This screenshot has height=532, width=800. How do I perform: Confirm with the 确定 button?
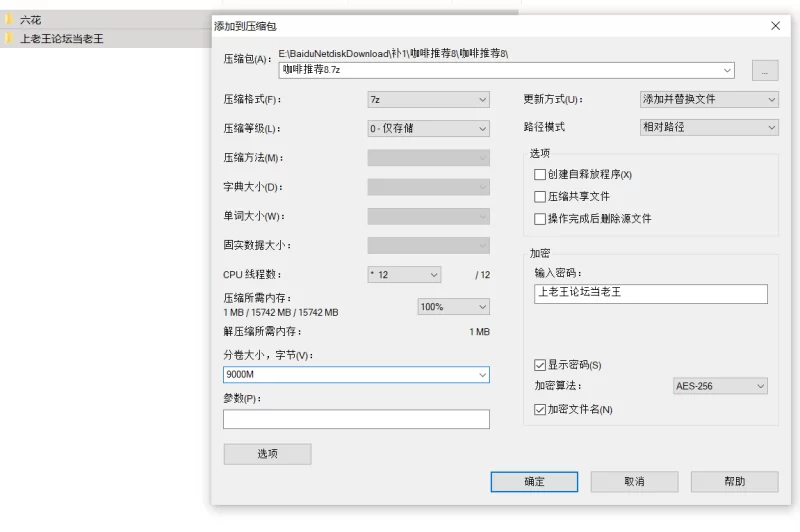pos(534,482)
